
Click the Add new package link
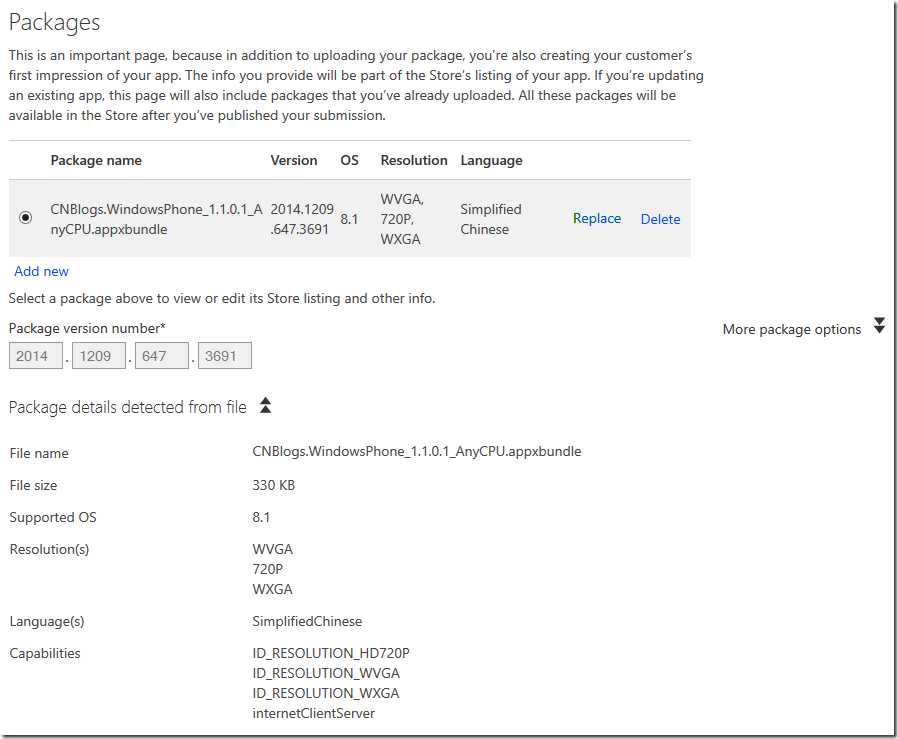42,271
